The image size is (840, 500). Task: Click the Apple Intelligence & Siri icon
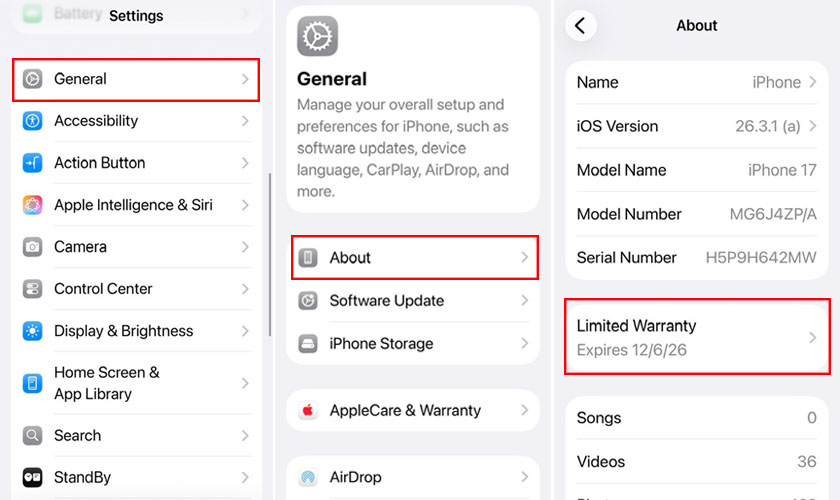coord(32,205)
